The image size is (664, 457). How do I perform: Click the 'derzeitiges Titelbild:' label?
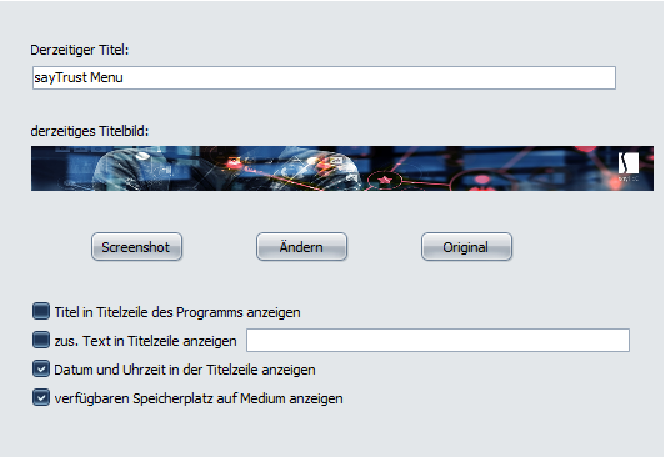pos(90,131)
